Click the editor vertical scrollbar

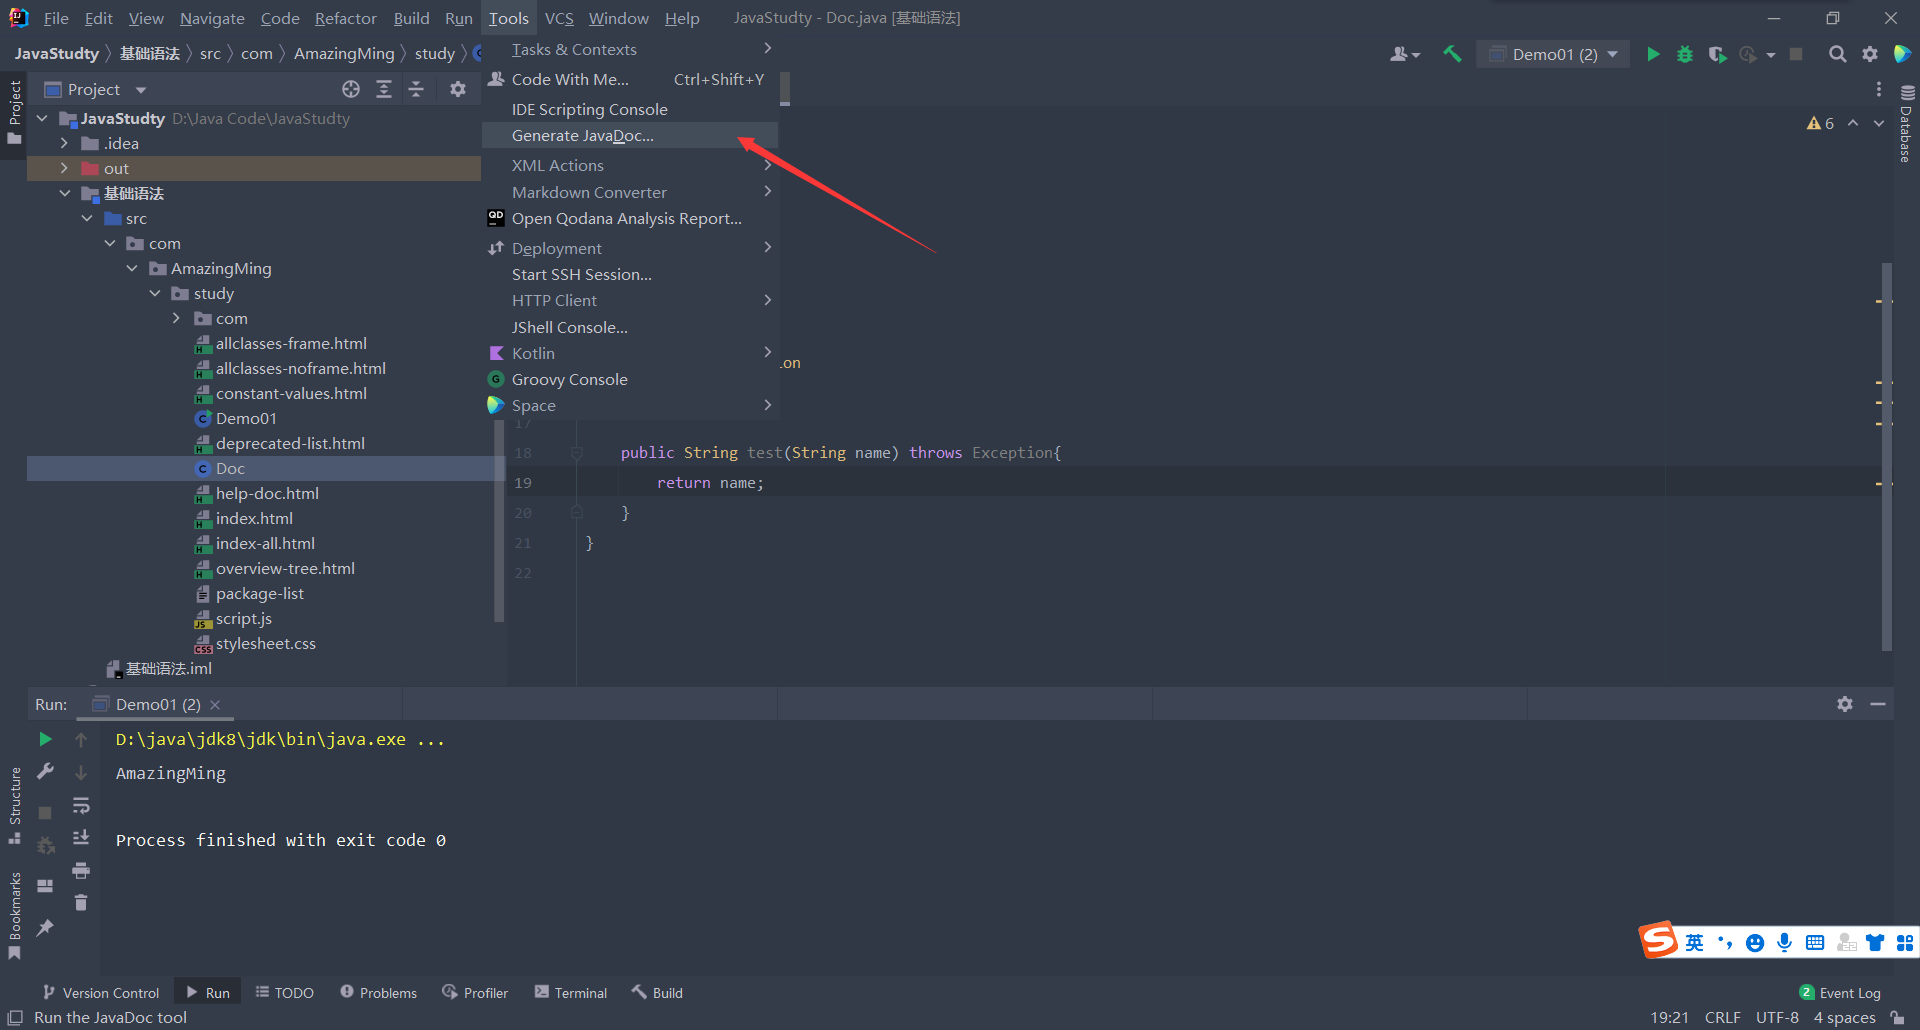pos(1887,456)
